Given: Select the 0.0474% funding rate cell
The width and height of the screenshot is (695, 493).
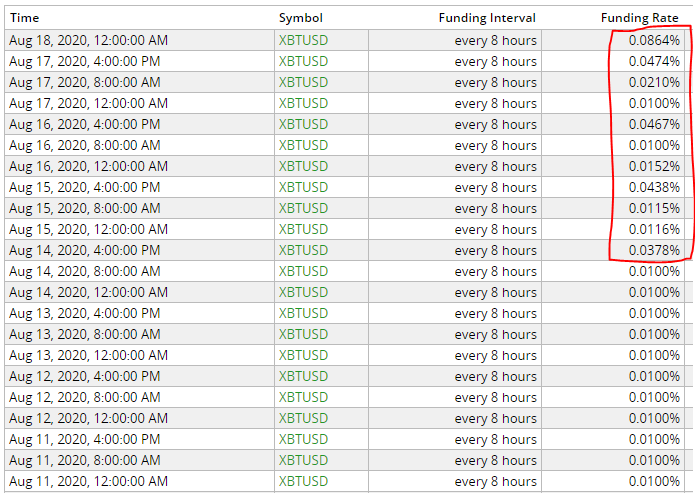Looking at the screenshot, I should [x=613, y=61].
